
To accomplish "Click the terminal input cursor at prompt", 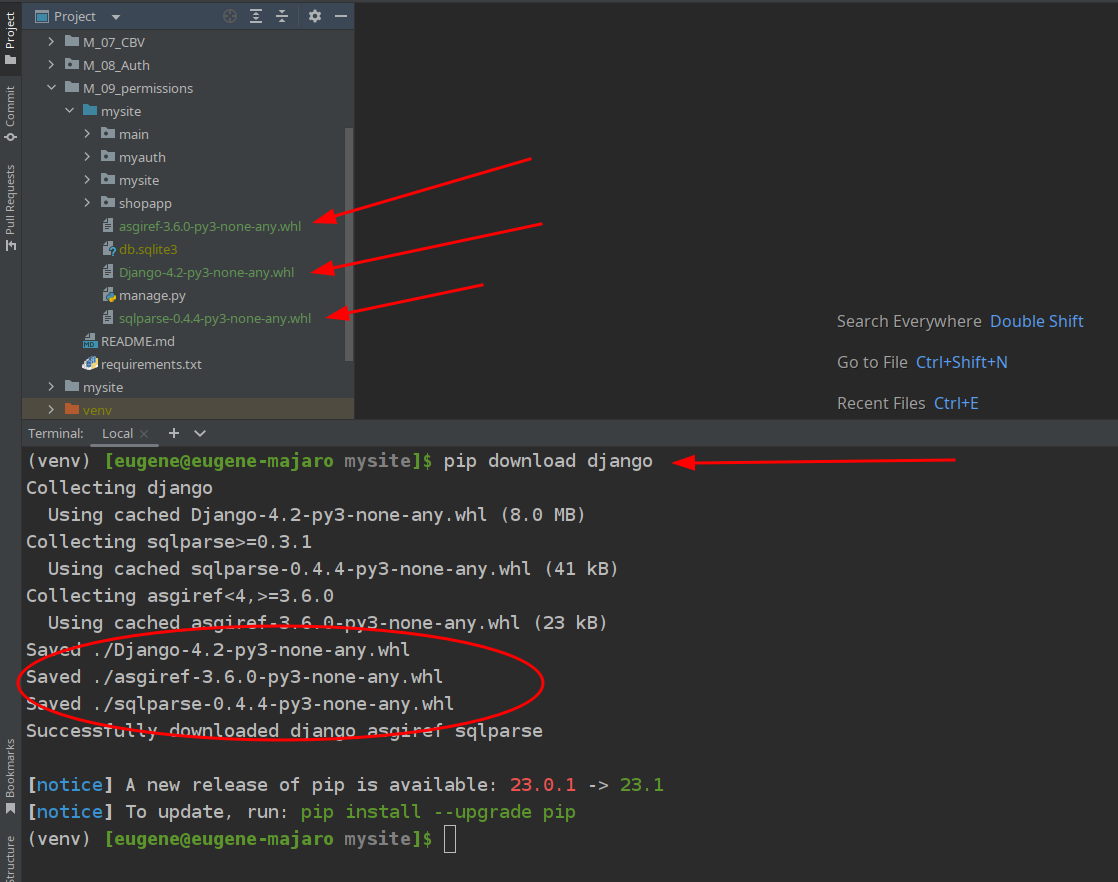I will point(450,839).
